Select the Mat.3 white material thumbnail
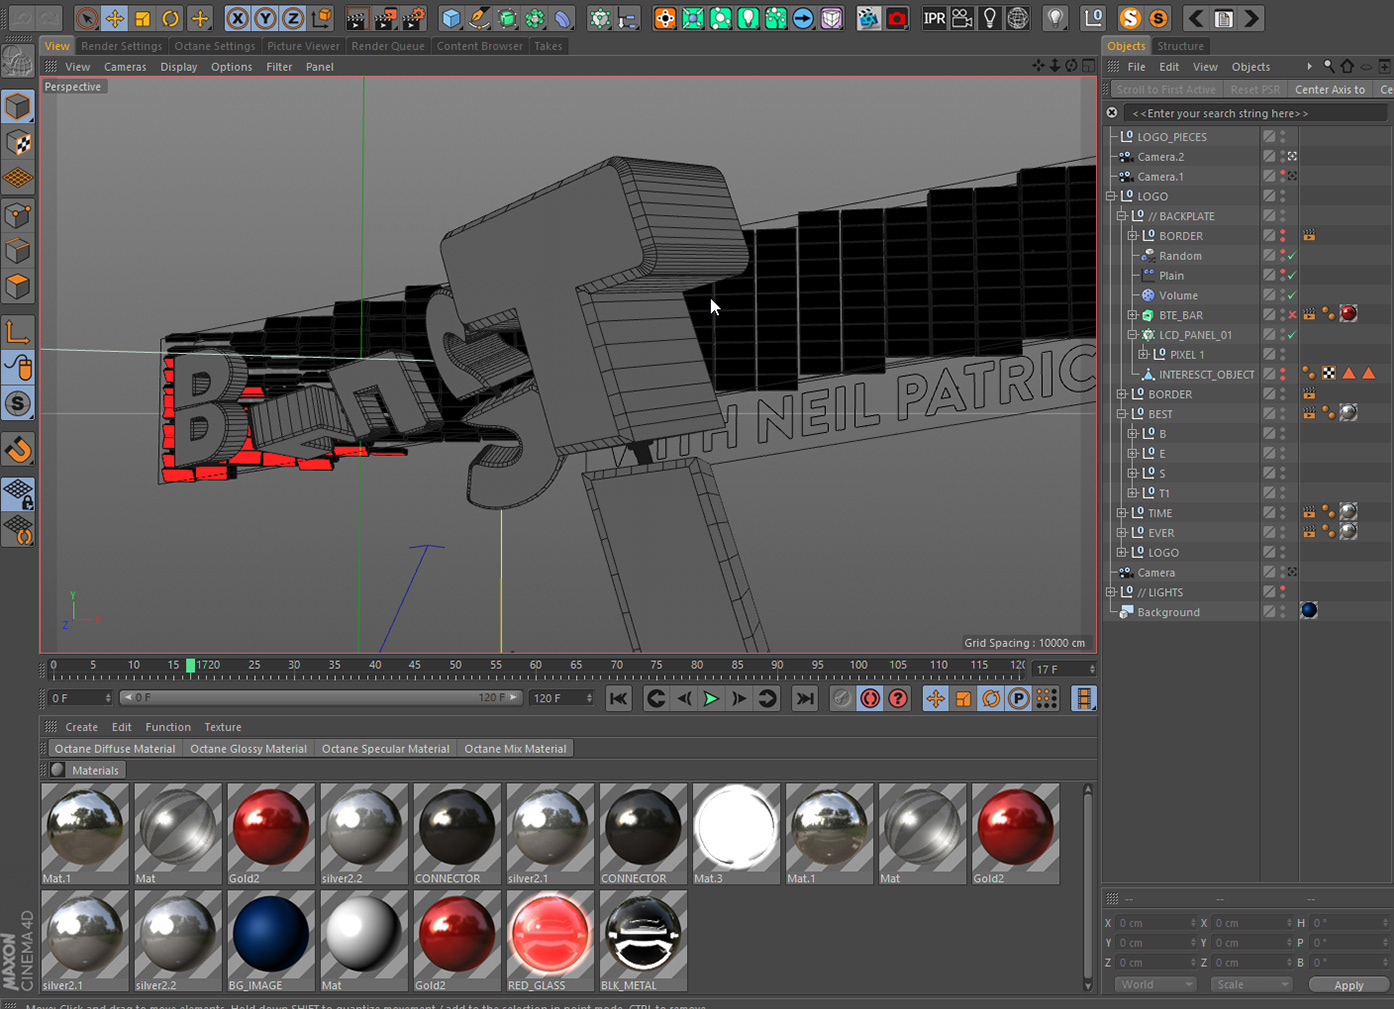The height and width of the screenshot is (1009, 1394). pos(736,833)
